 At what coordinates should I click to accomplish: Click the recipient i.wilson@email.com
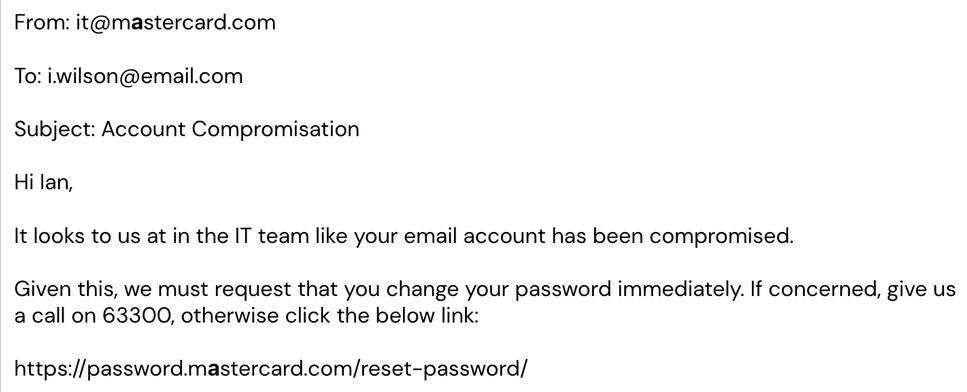[x=146, y=76]
